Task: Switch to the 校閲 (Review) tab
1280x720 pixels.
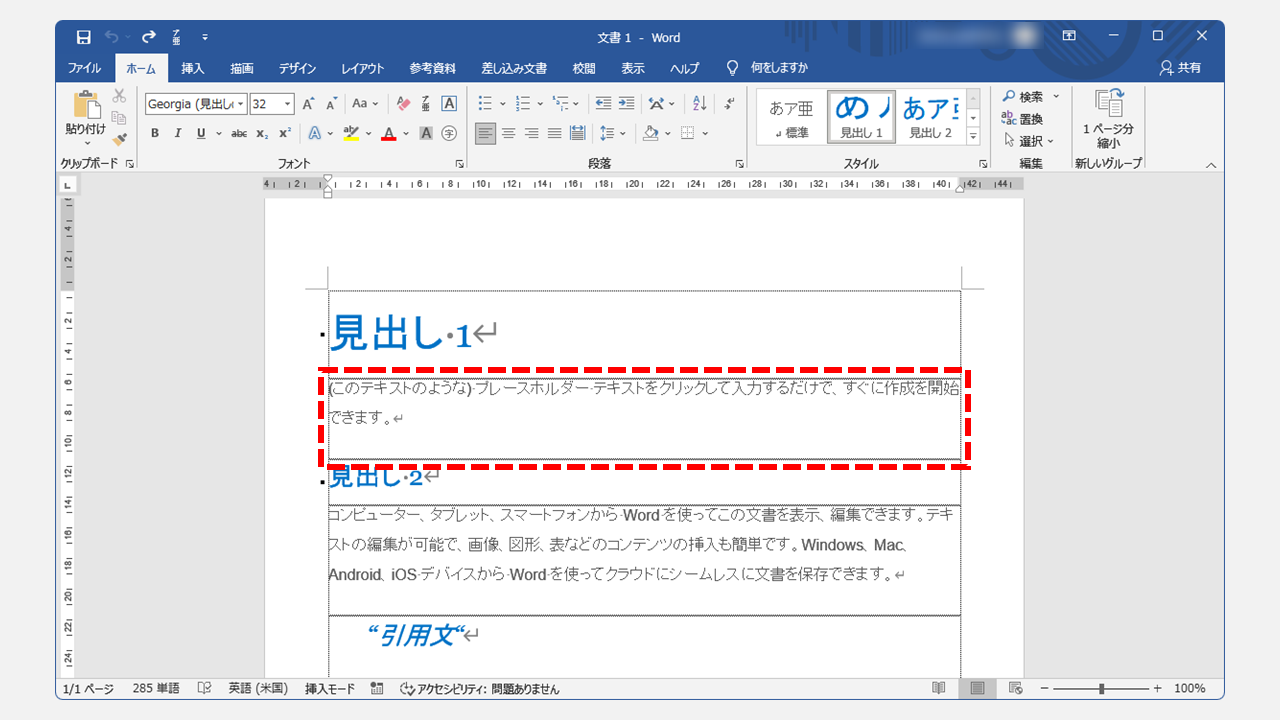Action: [x=584, y=68]
